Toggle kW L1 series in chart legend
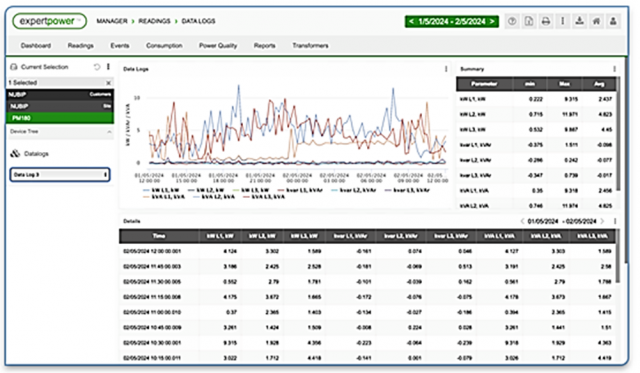This screenshot has height=373, width=640. pos(161,191)
